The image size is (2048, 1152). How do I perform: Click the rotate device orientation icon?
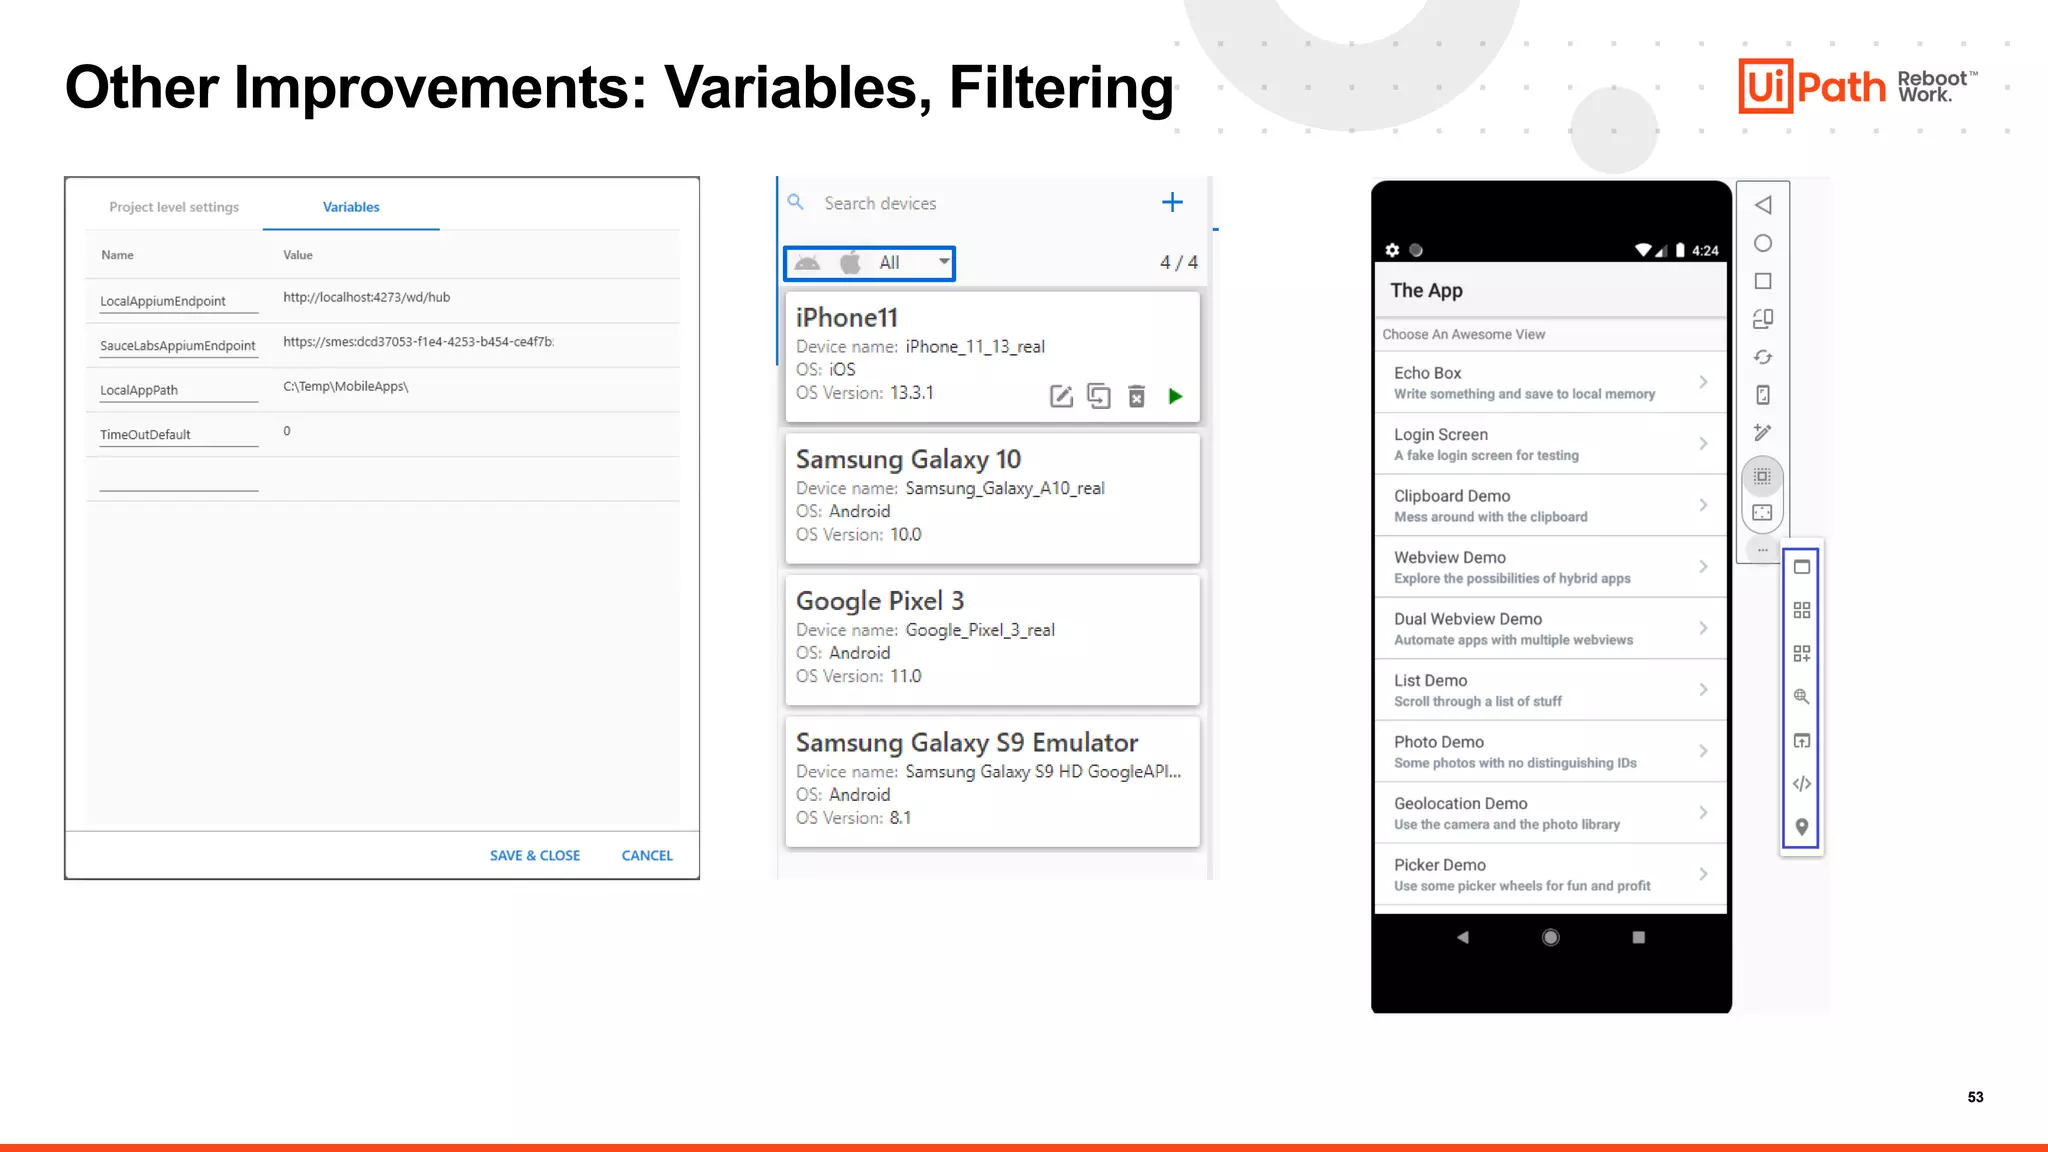pyautogui.click(x=1763, y=319)
